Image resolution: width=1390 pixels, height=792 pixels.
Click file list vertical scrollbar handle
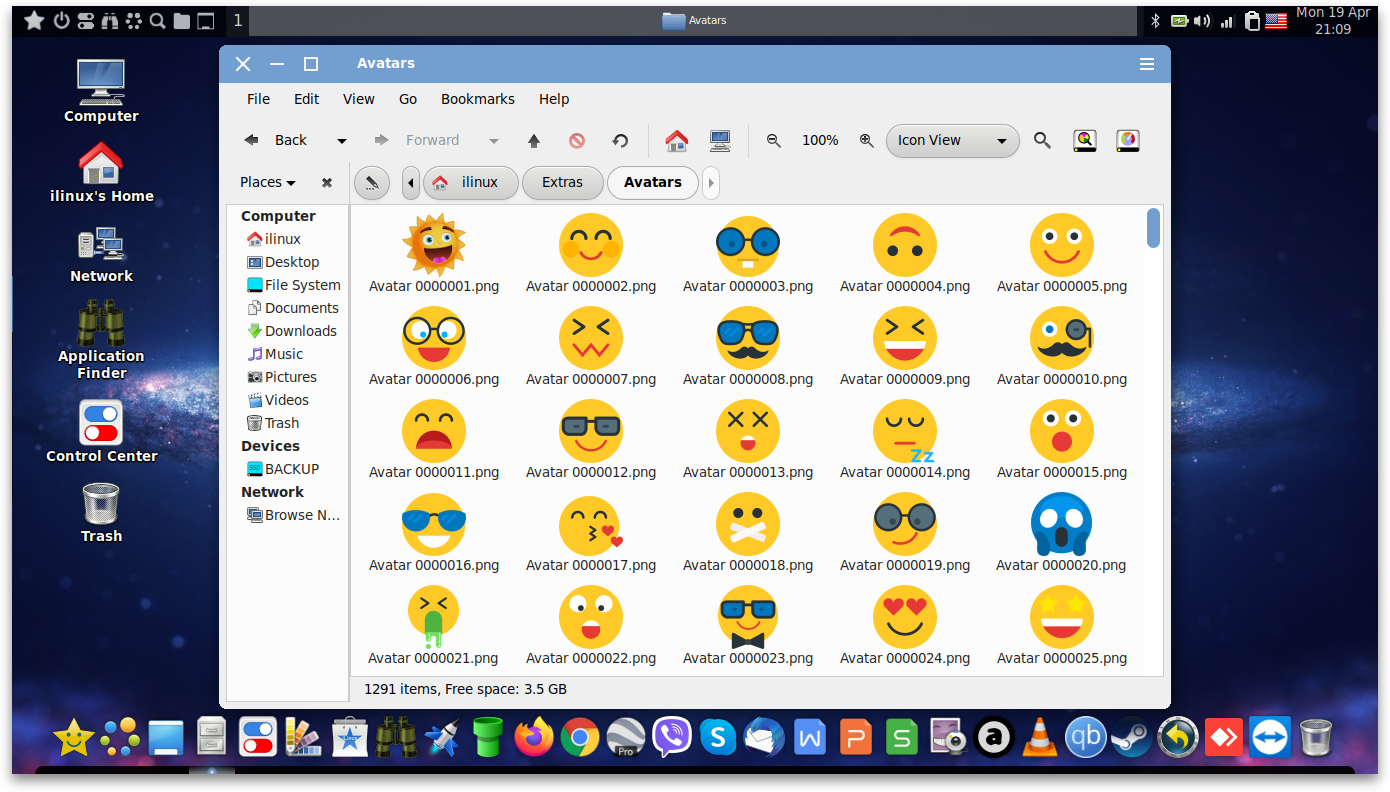point(1153,228)
